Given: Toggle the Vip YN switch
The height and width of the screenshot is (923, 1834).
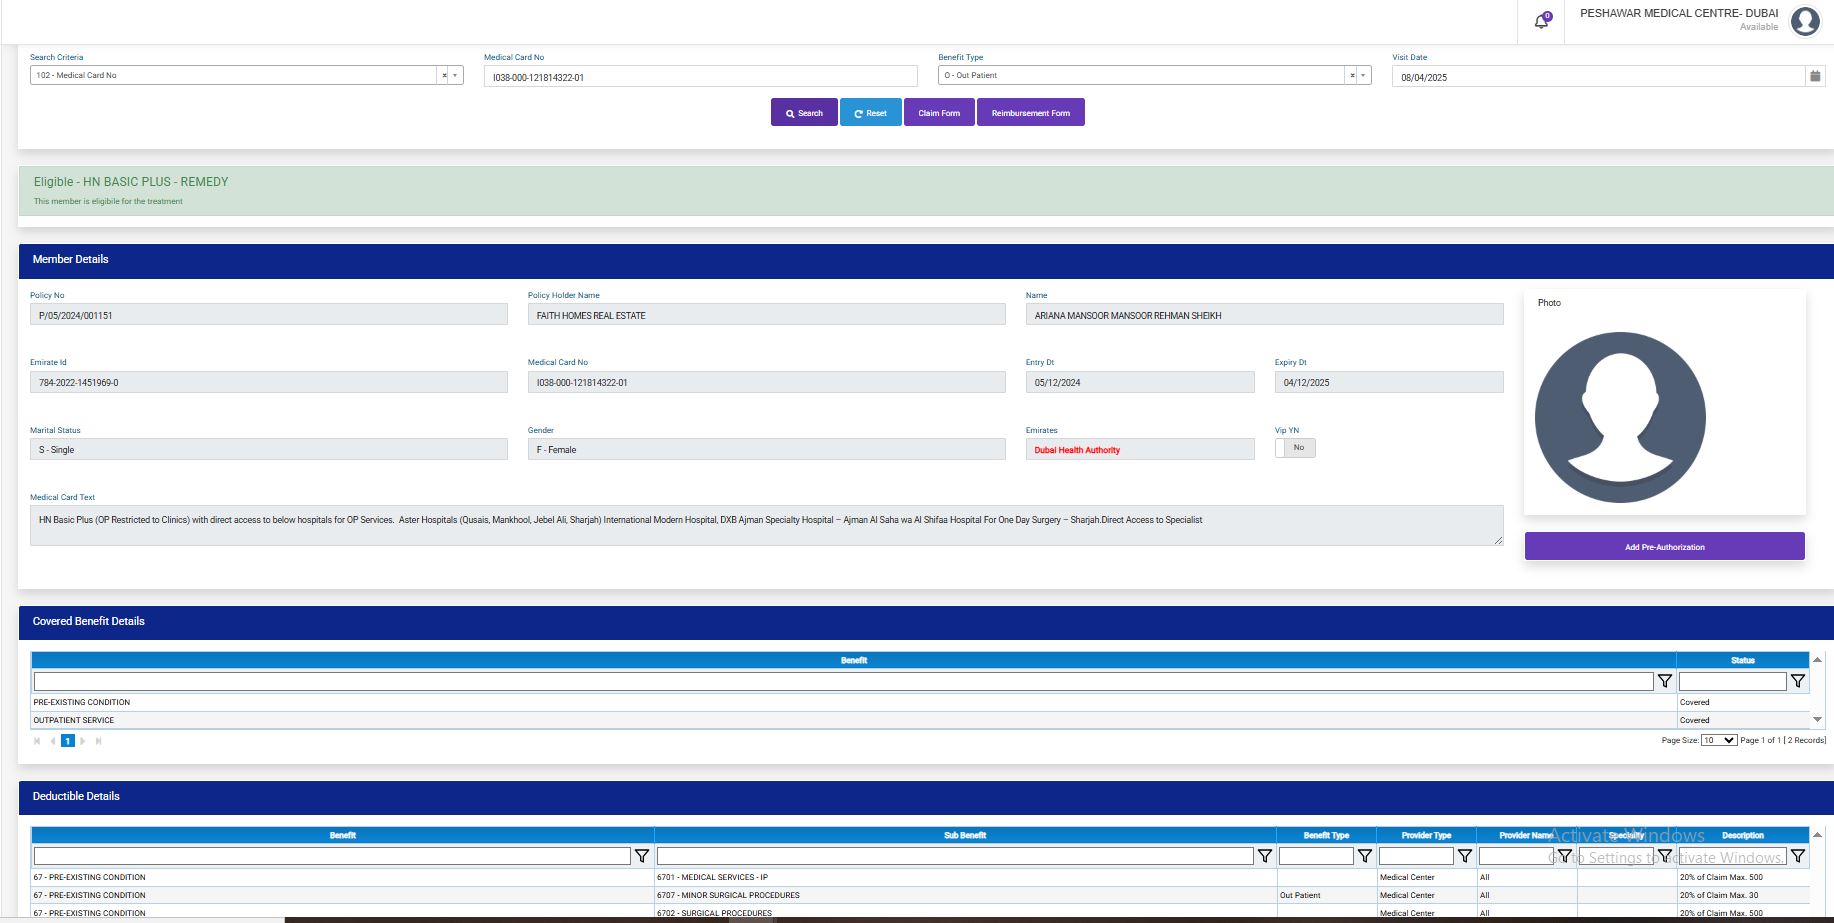Looking at the screenshot, I should [x=1295, y=448].
